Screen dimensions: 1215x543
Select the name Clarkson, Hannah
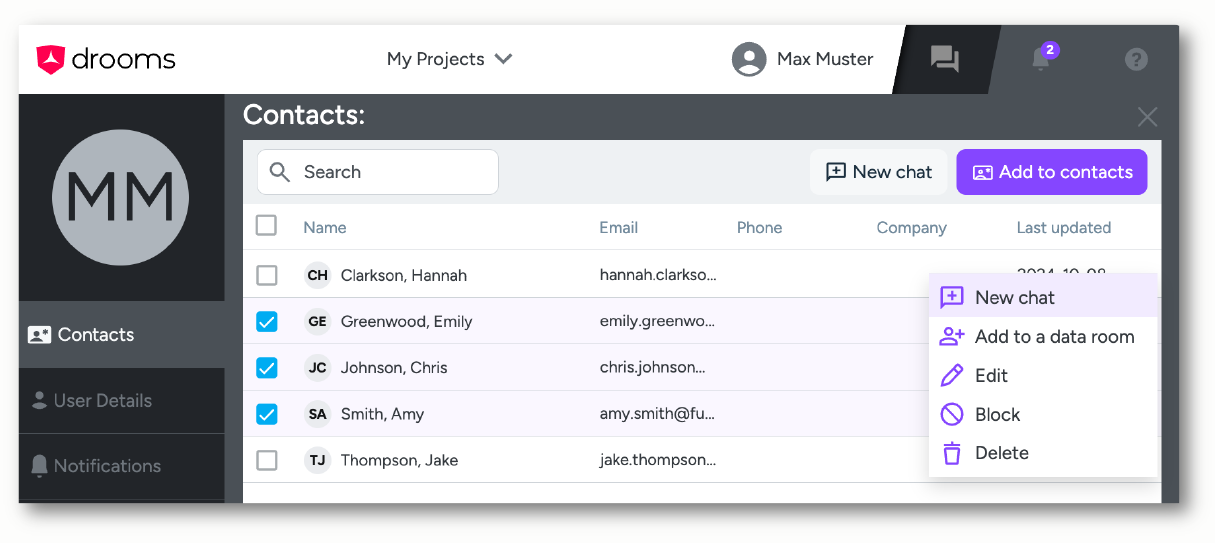coord(404,276)
